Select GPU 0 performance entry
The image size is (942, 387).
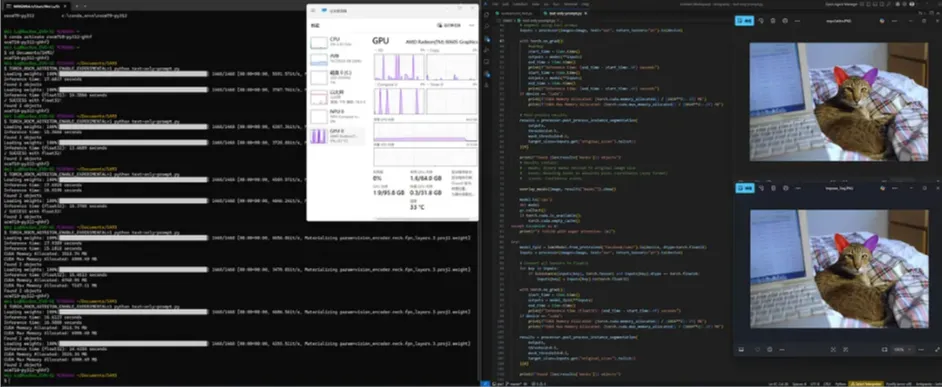pyautogui.click(x=337, y=135)
